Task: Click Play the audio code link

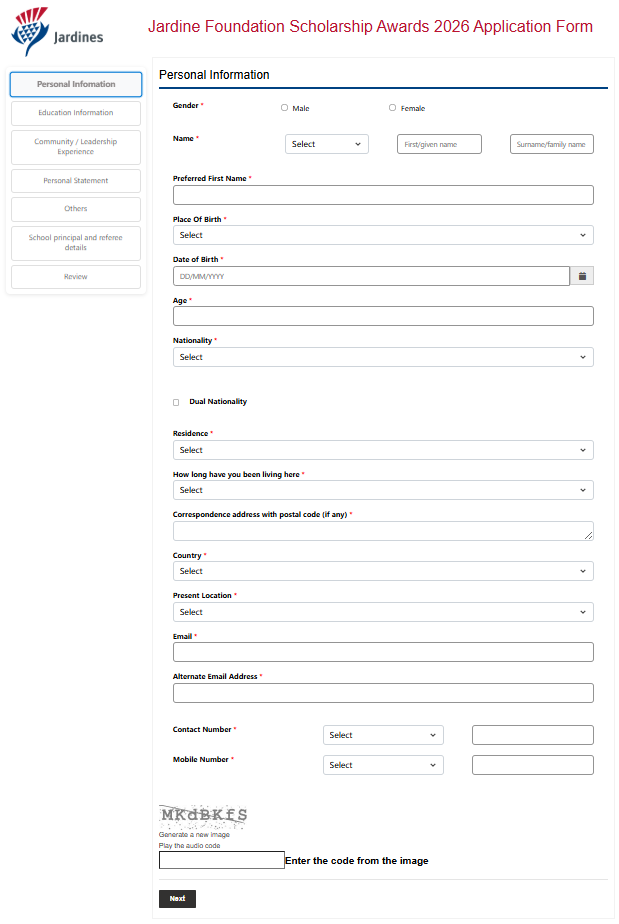Action: pos(189,846)
